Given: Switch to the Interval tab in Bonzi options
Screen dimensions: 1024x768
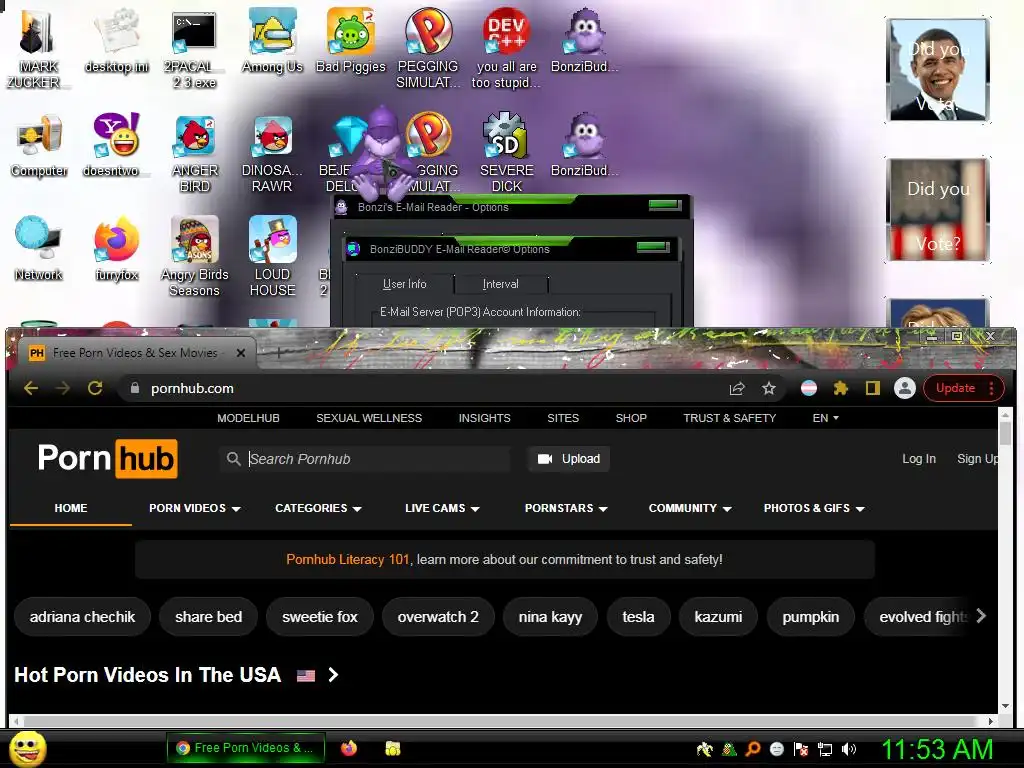Looking at the screenshot, I should pyautogui.click(x=500, y=284).
